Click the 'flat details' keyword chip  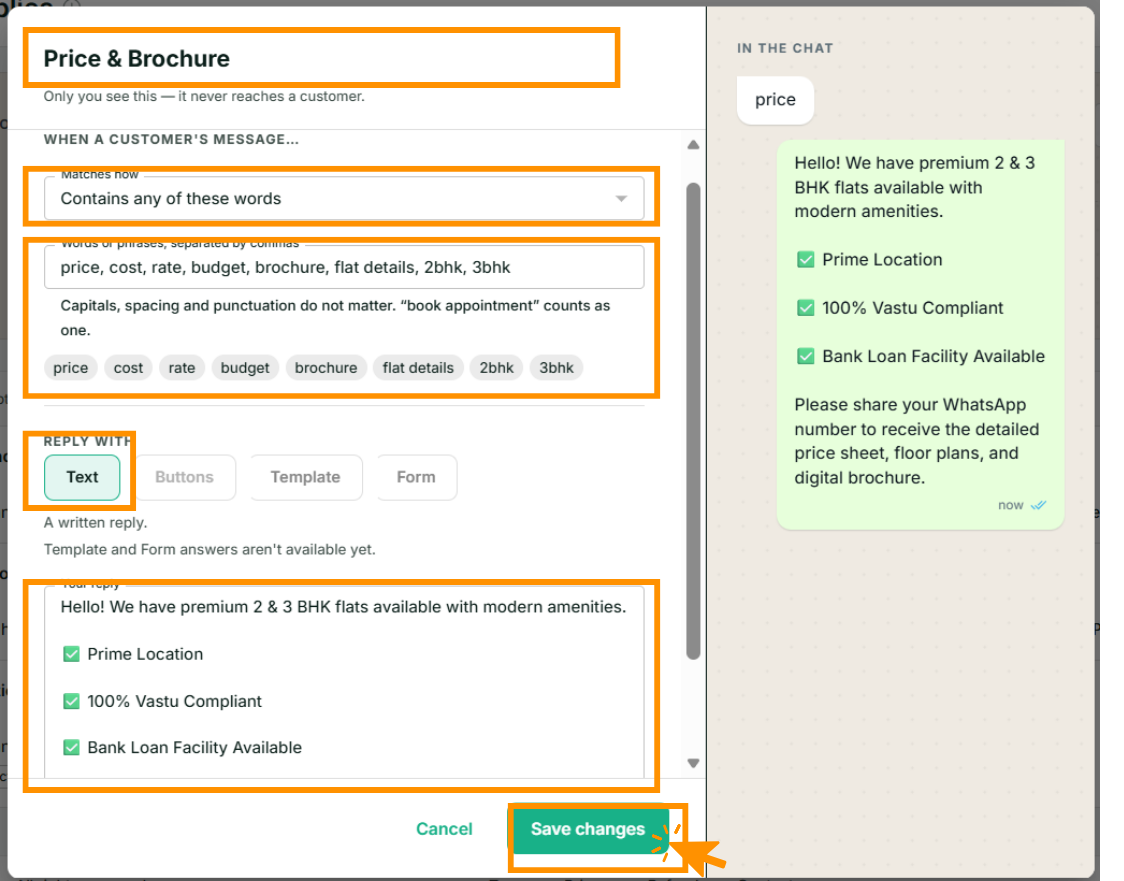click(x=418, y=368)
